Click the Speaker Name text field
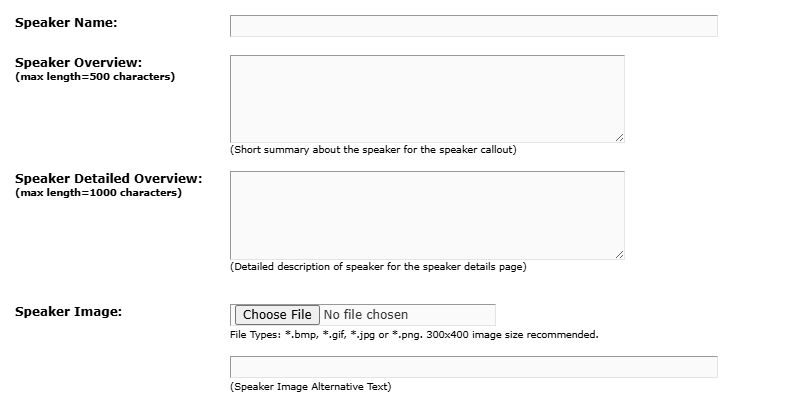This screenshot has width=785, height=400. 473,26
